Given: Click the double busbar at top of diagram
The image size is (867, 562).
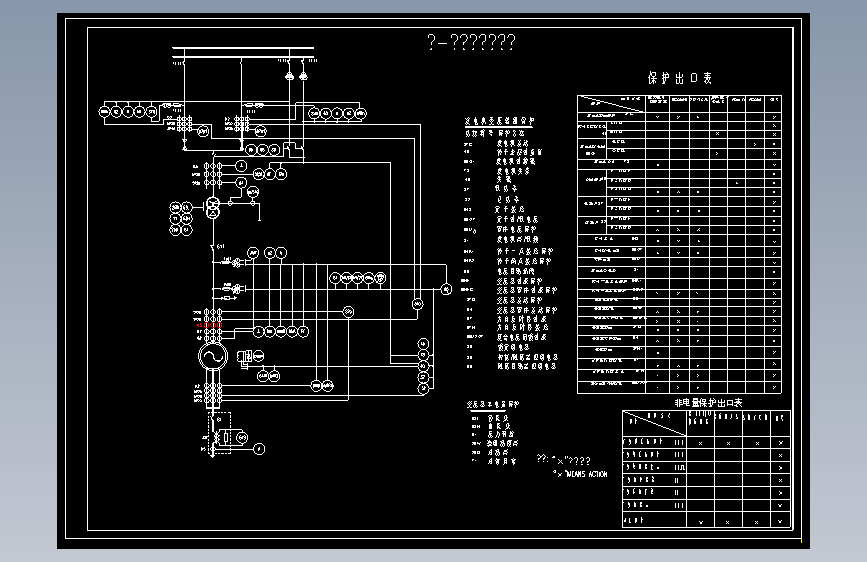Looking at the screenshot, I should pos(243,52).
